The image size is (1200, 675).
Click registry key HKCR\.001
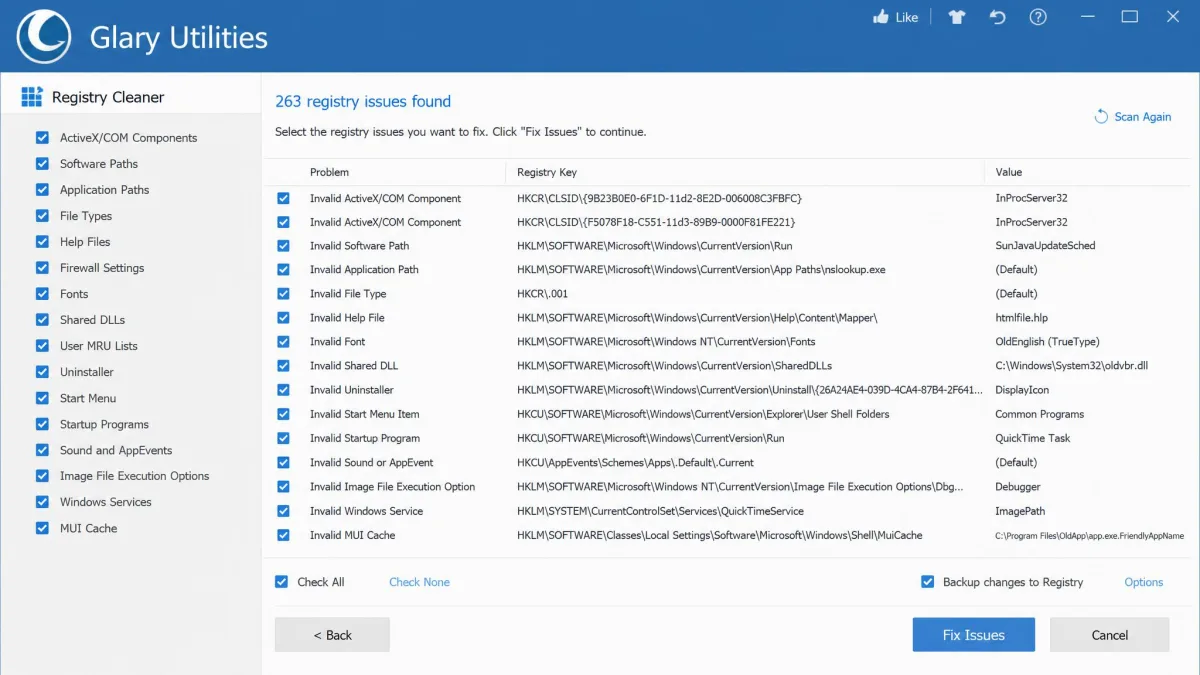point(541,294)
